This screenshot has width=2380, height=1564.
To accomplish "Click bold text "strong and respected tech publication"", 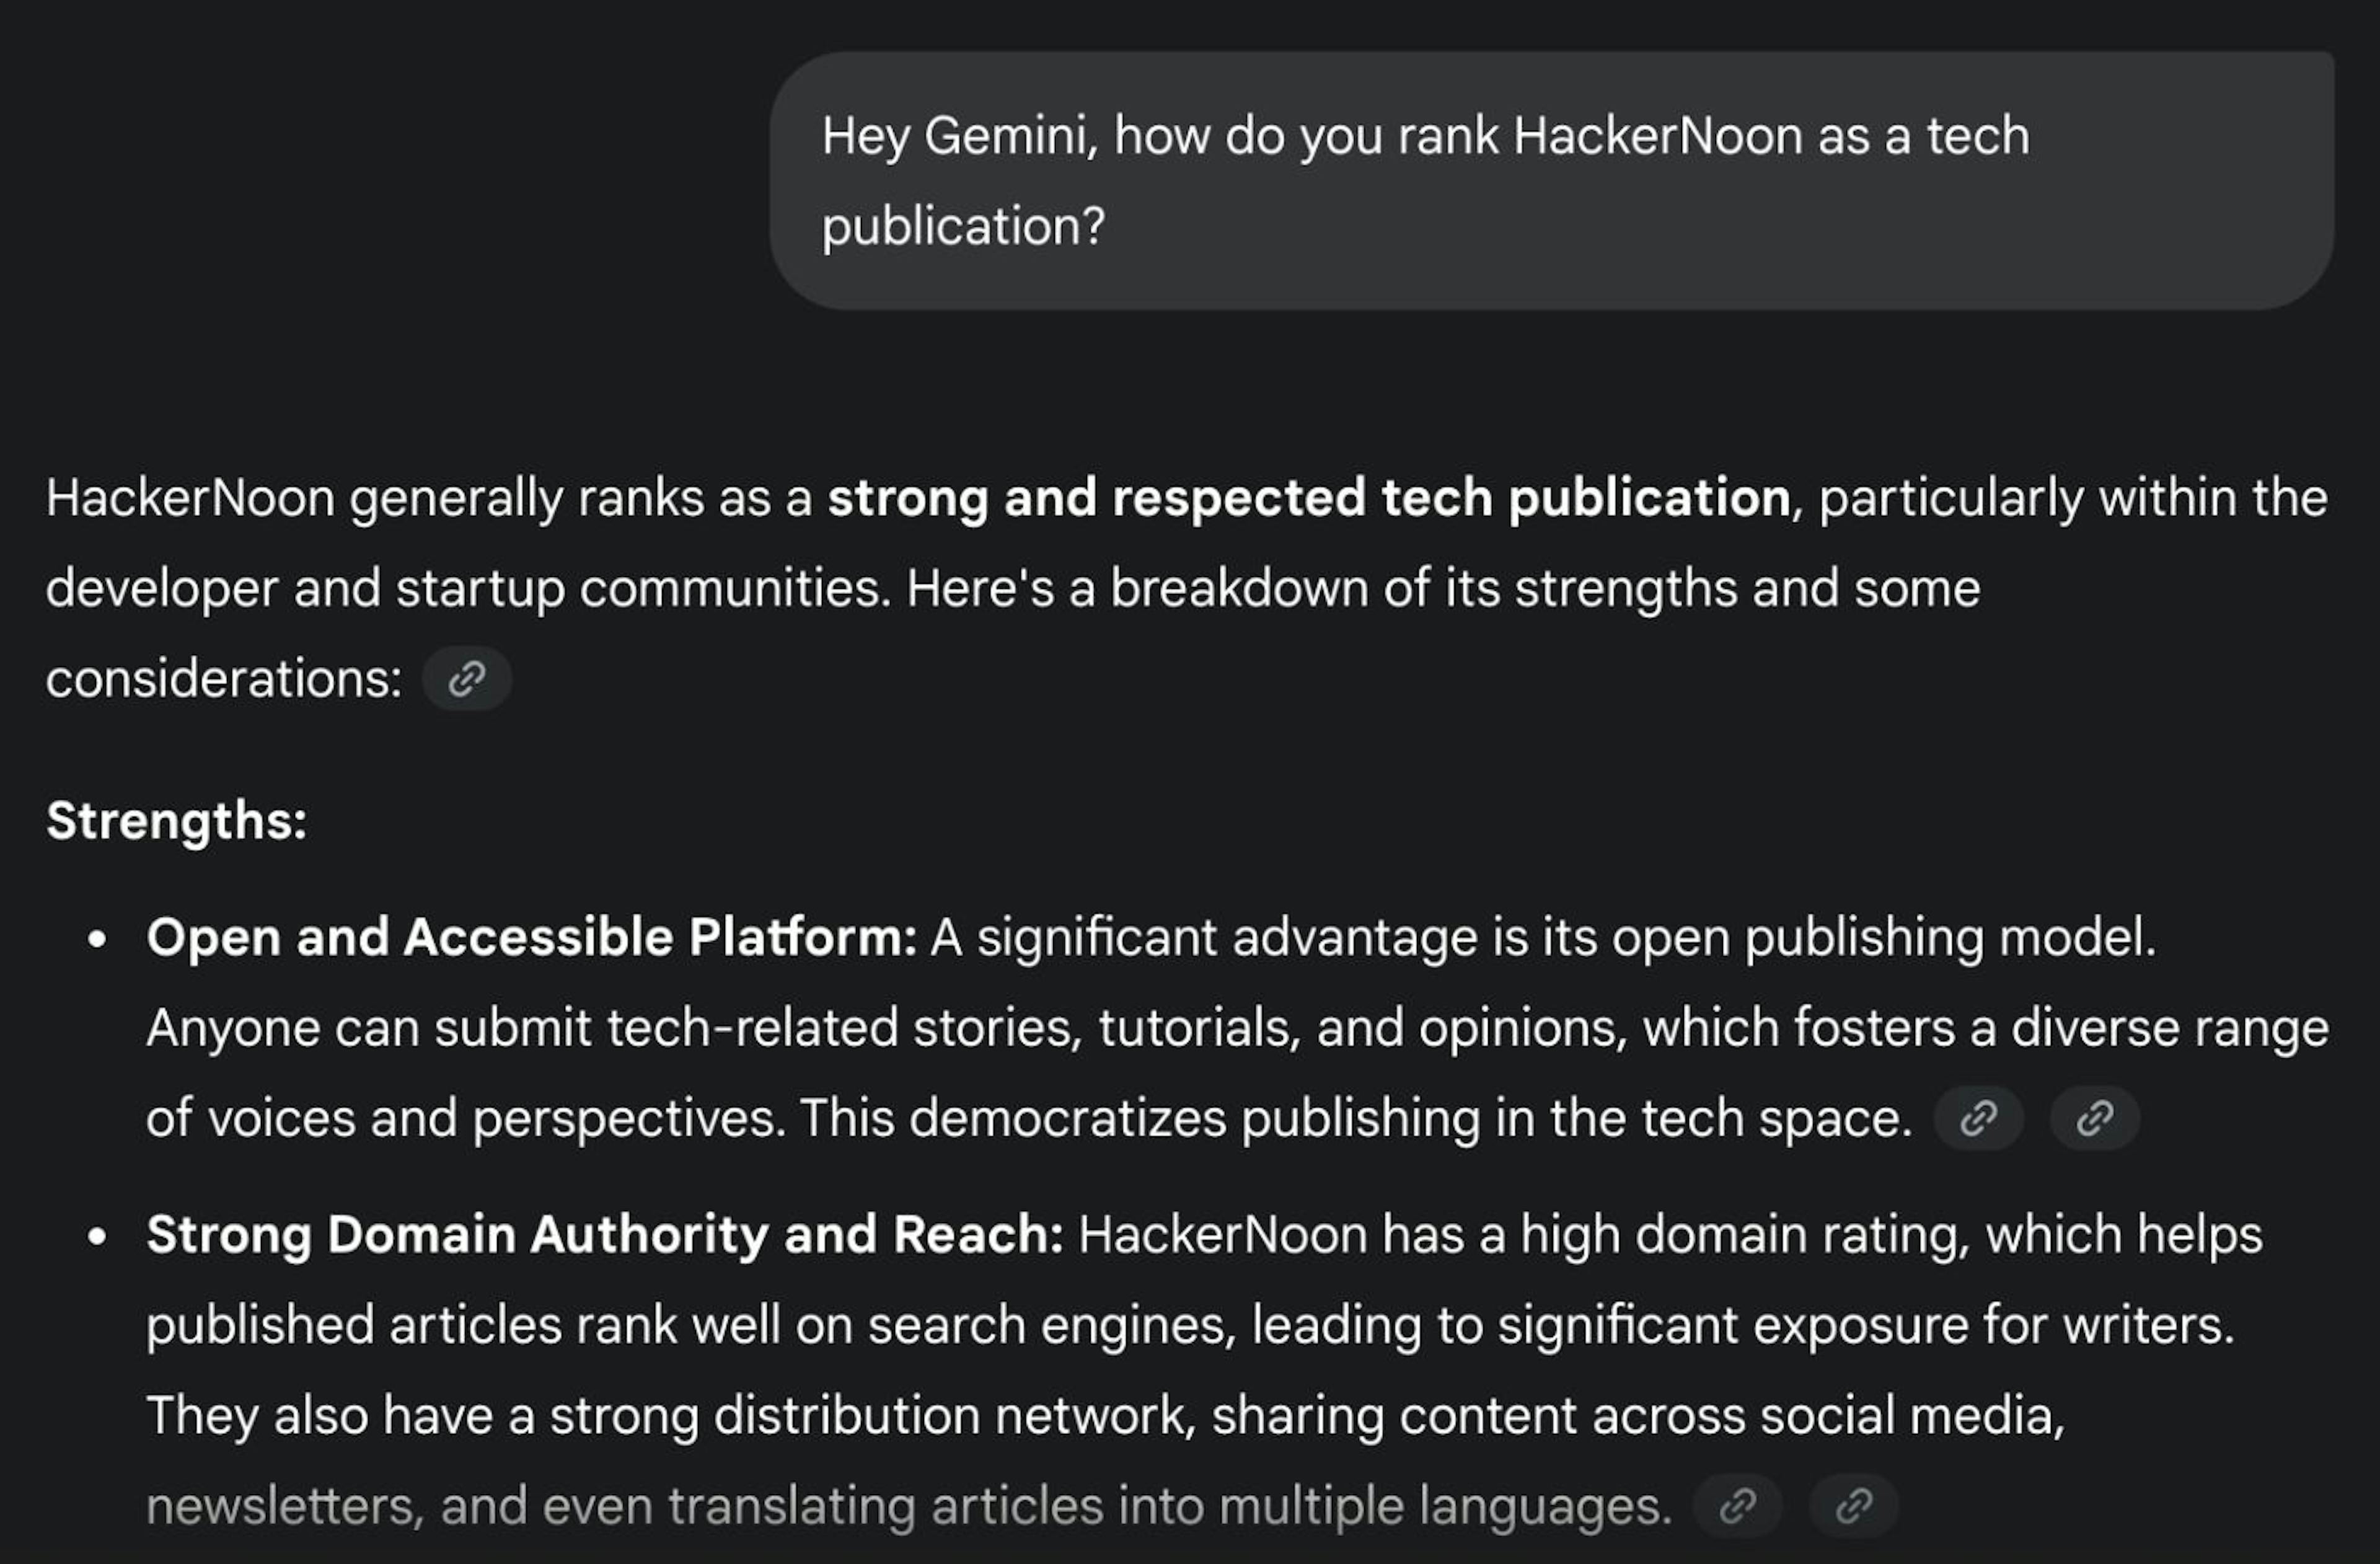I will pos(1308,498).
